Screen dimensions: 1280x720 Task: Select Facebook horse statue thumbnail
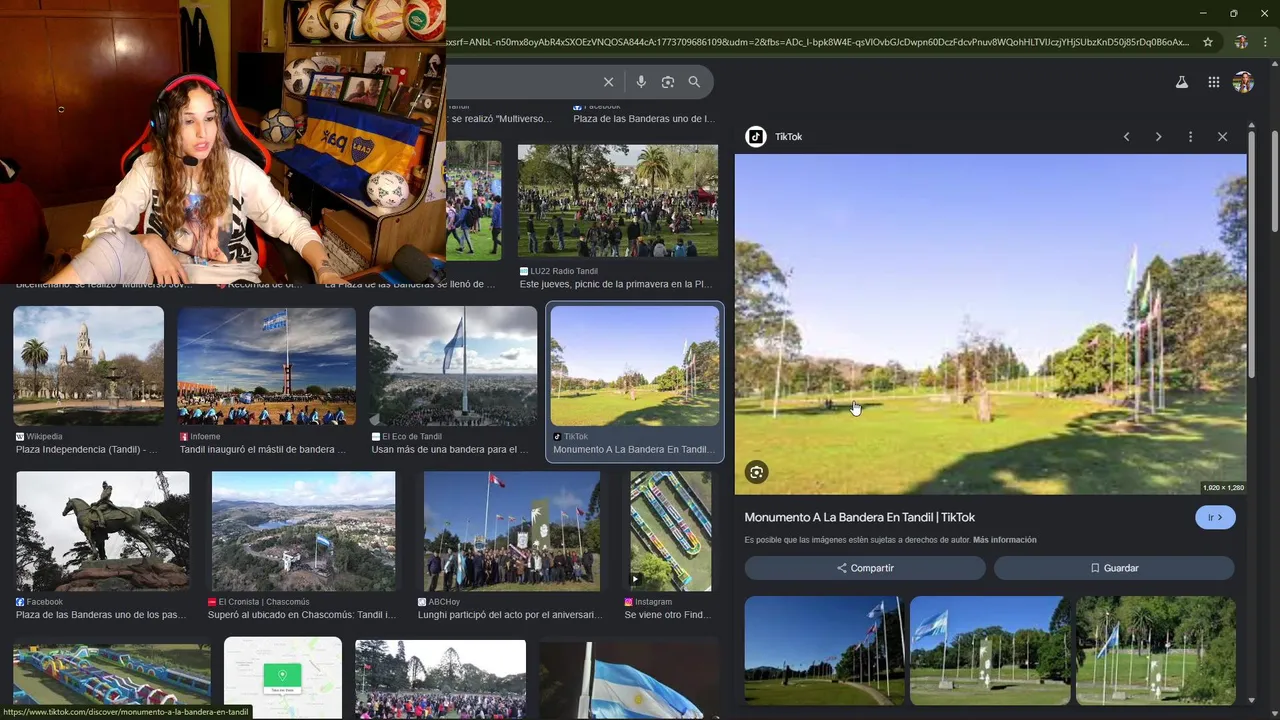102,531
